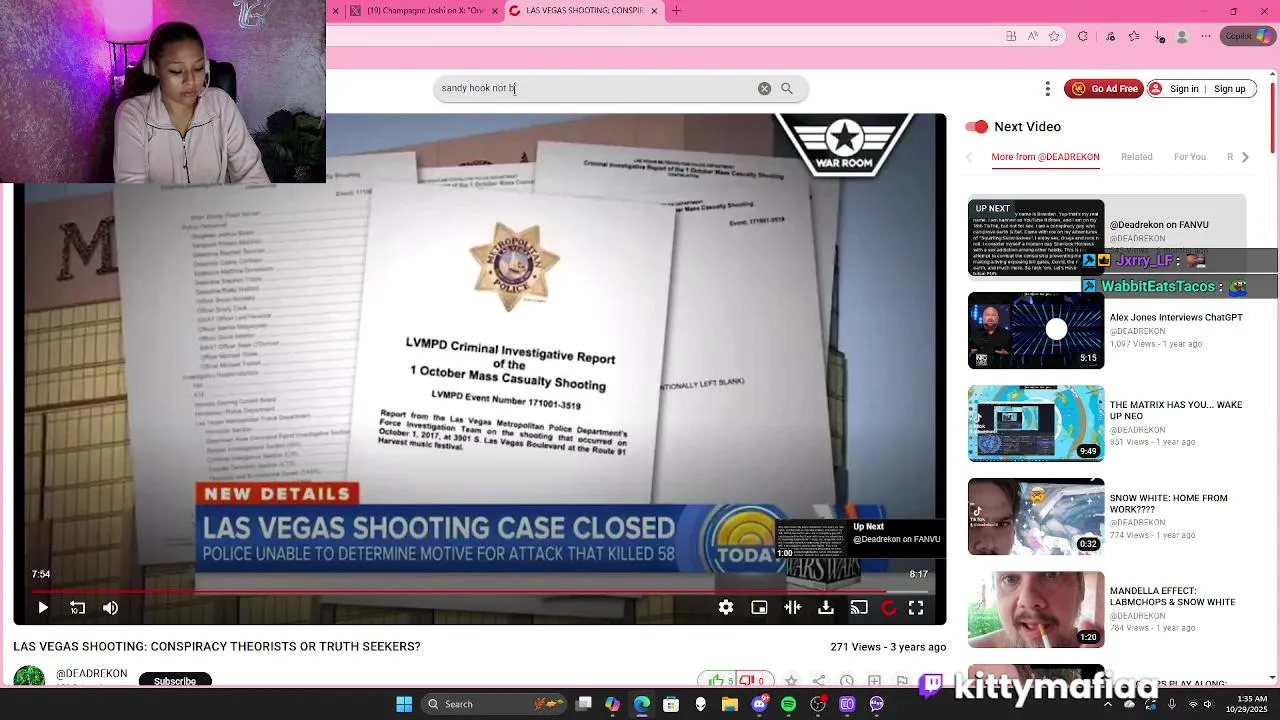Screen dimensions: 1280x720
Task: Open a new browser tab
Action: [676, 11]
